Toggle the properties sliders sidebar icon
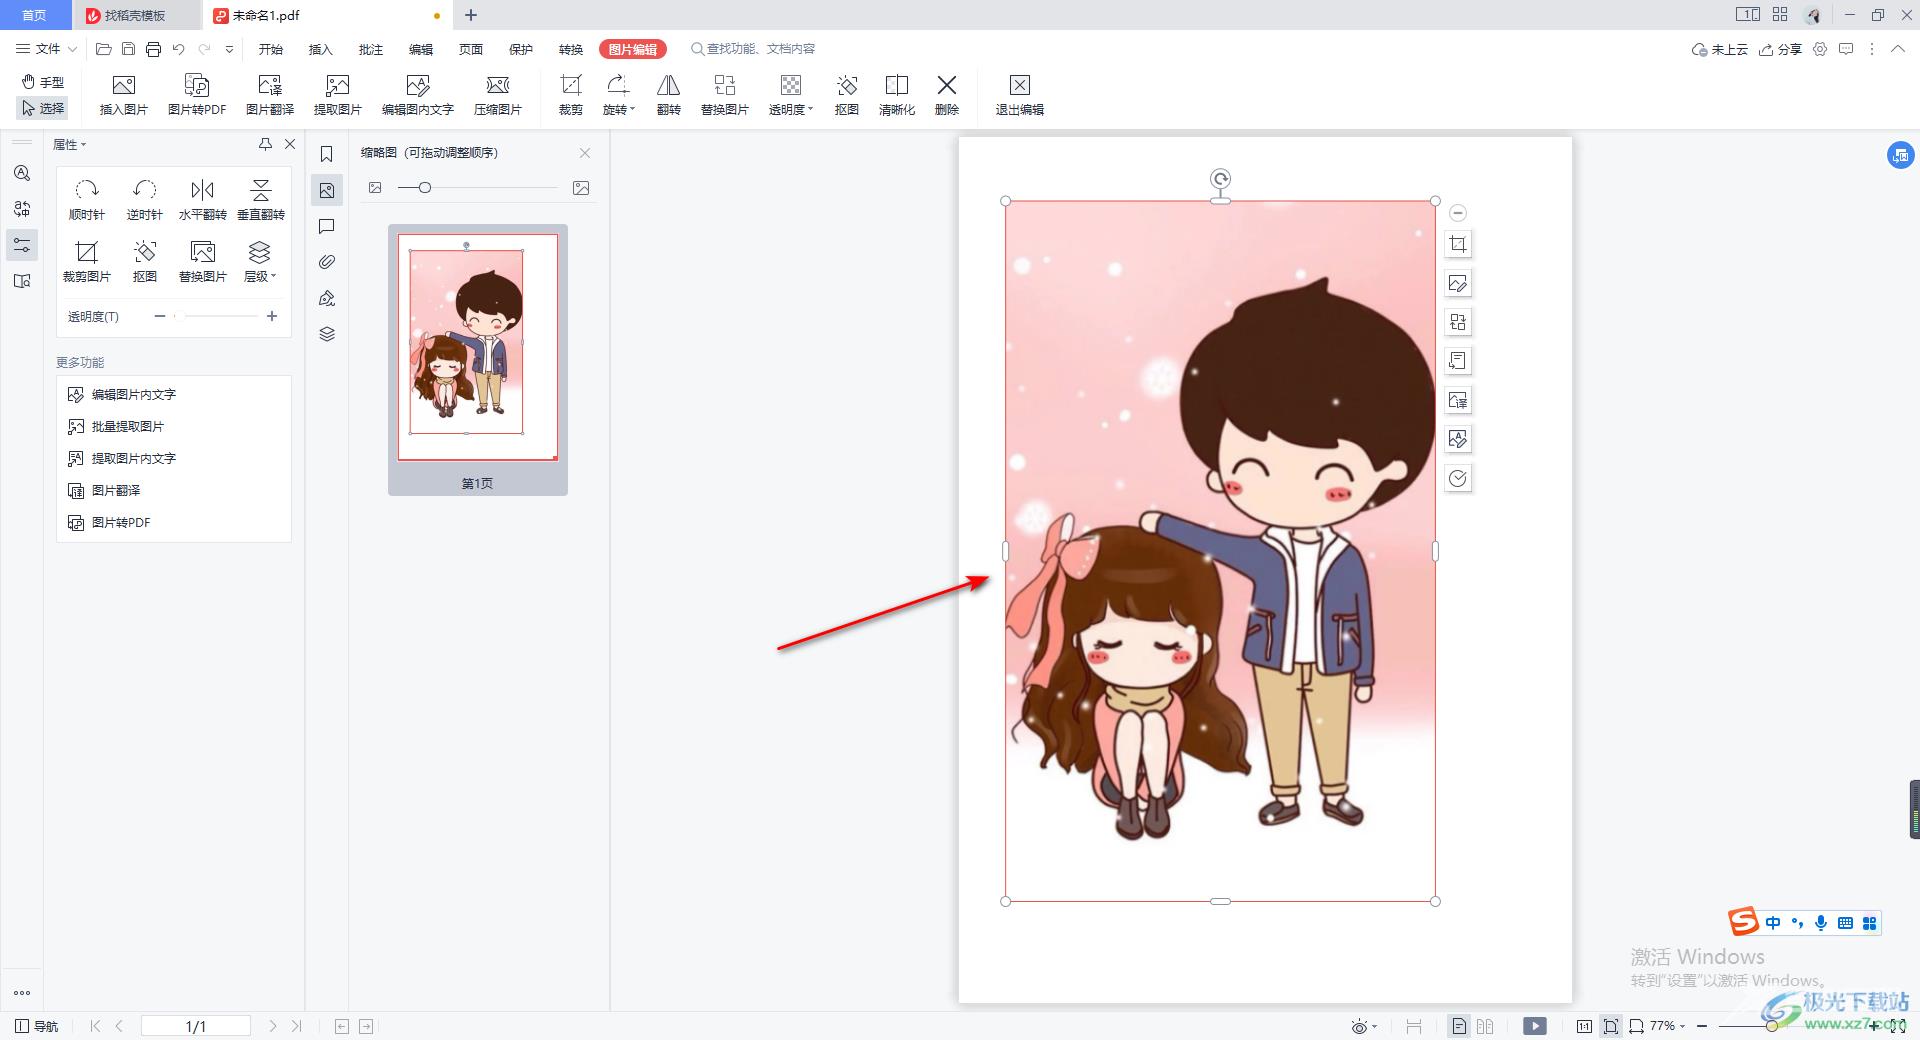This screenshot has width=1920, height=1040. click(22, 244)
